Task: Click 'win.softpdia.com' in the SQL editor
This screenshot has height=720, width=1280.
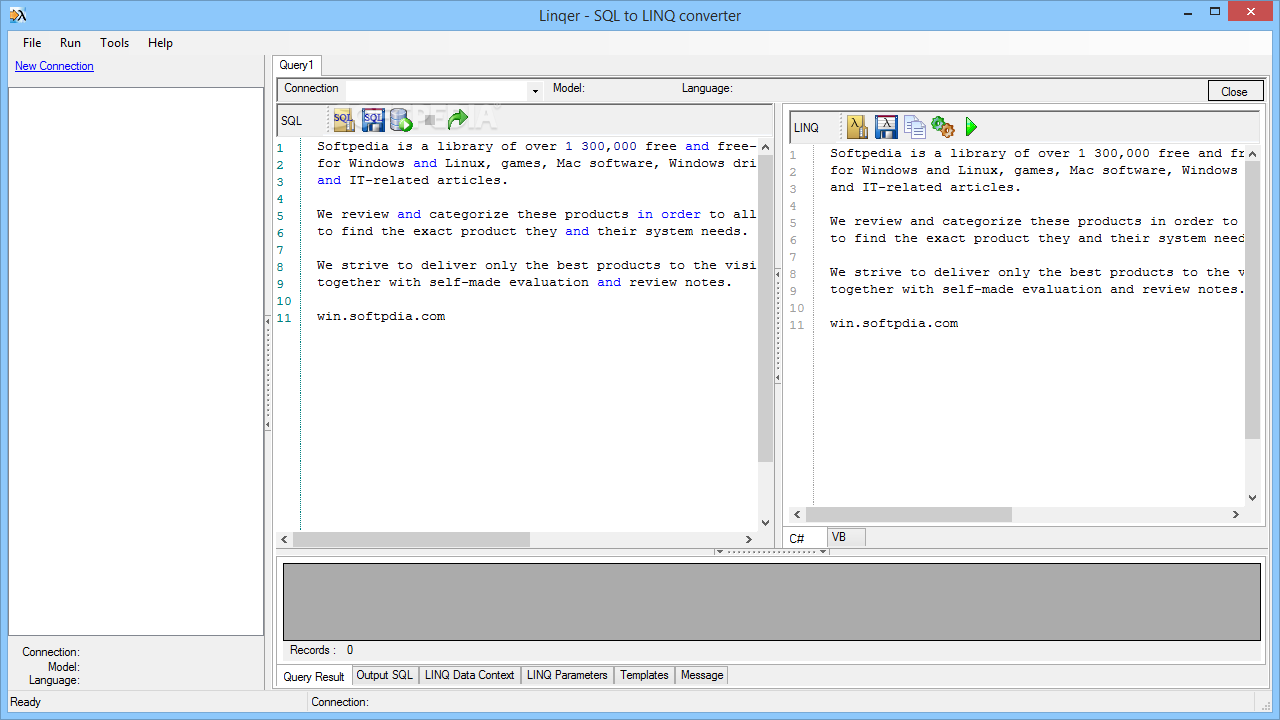Action: click(x=381, y=316)
